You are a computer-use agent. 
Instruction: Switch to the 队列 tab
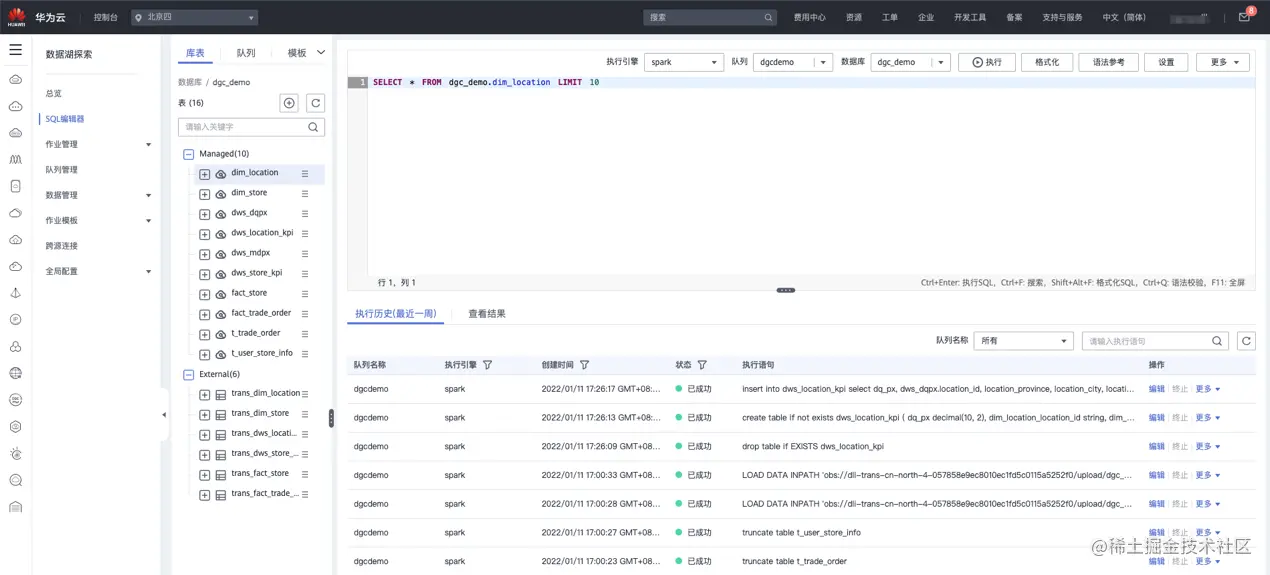[x=246, y=53]
